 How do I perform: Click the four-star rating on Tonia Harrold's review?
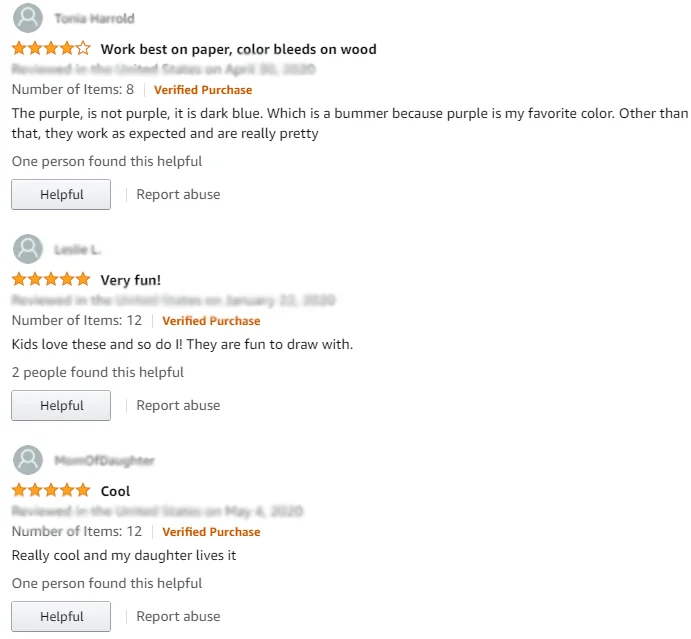coord(51,49)
